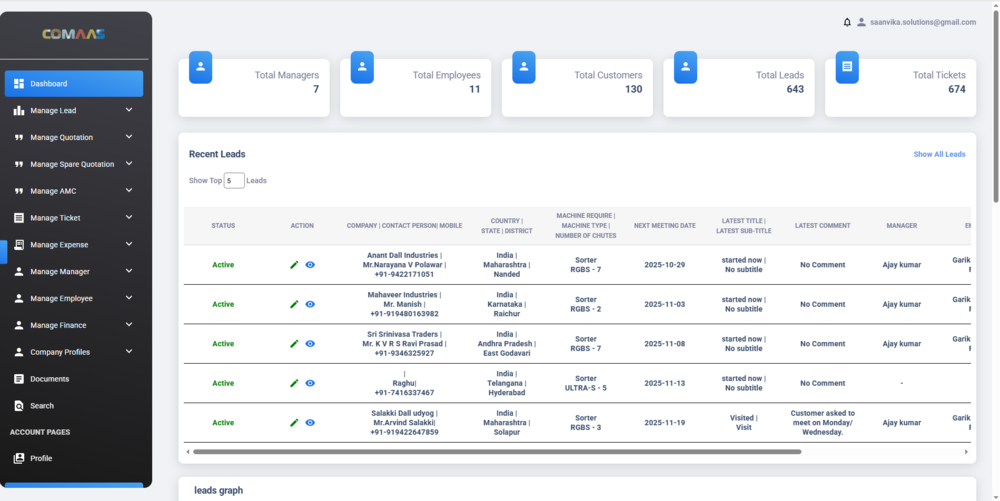View the Mahaveer Industries lead via eye icon

point(310,304)
